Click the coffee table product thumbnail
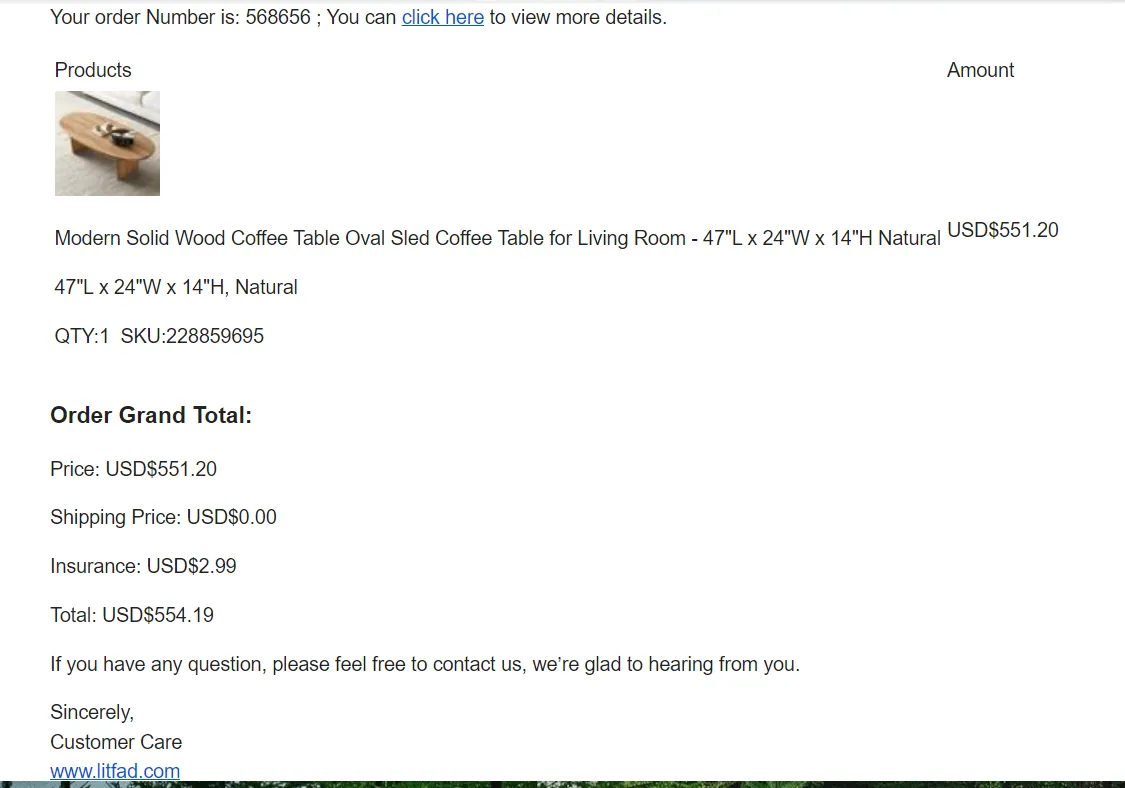The image size is (1125, 788). pos(107,143)
